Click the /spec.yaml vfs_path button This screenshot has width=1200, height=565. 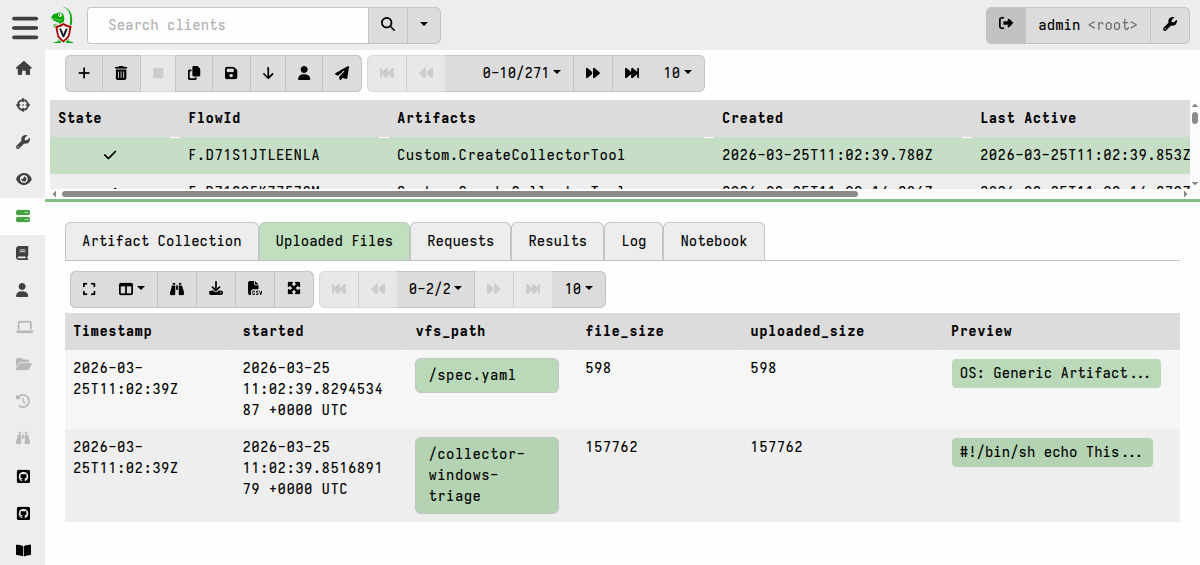coord(487,375)
